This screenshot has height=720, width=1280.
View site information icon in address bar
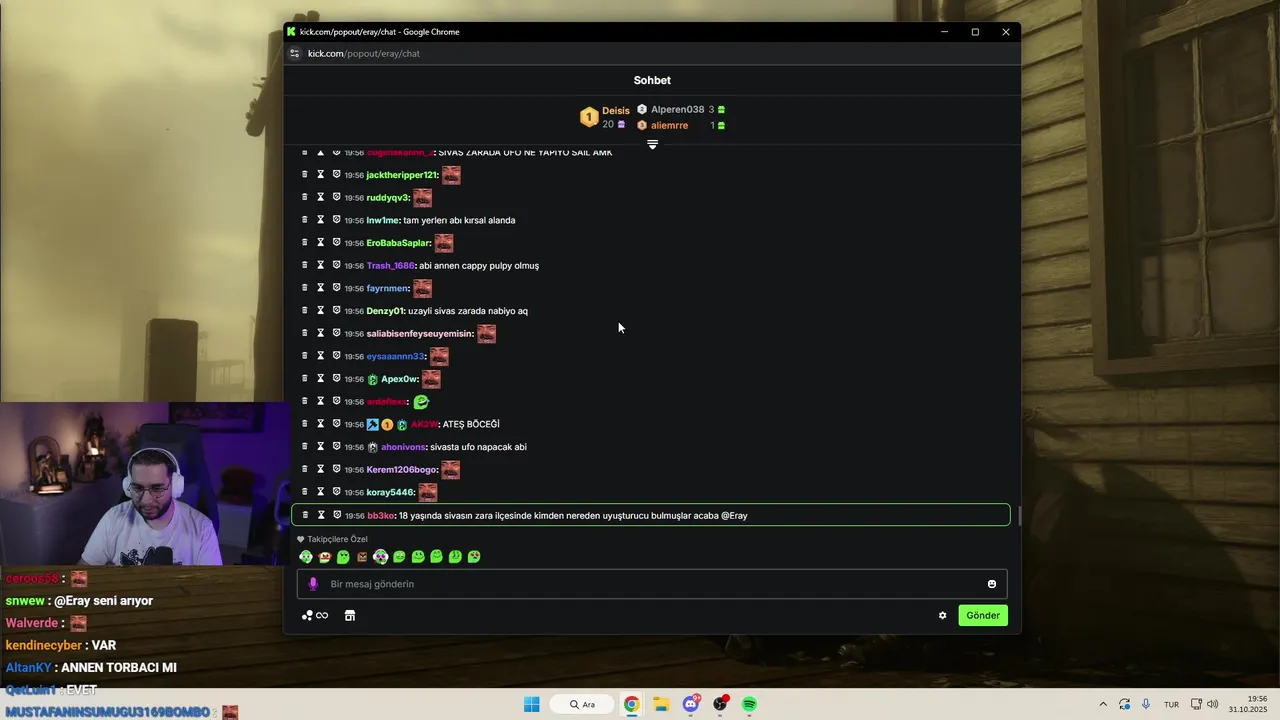pyautogui.click(x=294, y=53)
